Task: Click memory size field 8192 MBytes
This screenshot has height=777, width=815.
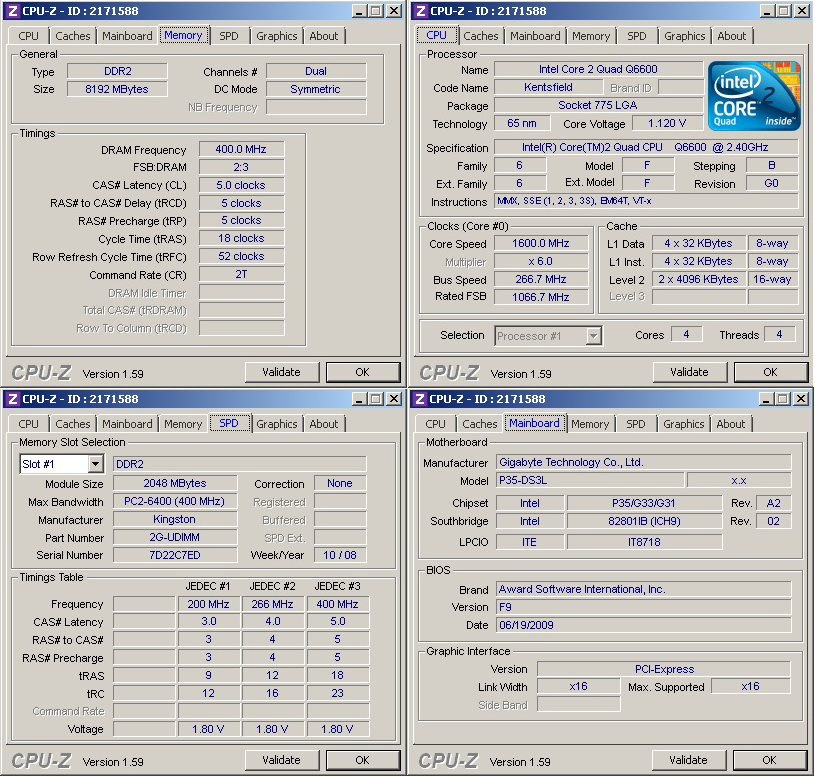Action: pyautogui.click(x=117, y=89)
